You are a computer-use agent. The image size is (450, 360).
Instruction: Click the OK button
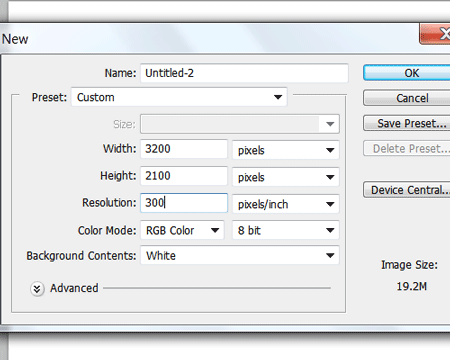407,73
